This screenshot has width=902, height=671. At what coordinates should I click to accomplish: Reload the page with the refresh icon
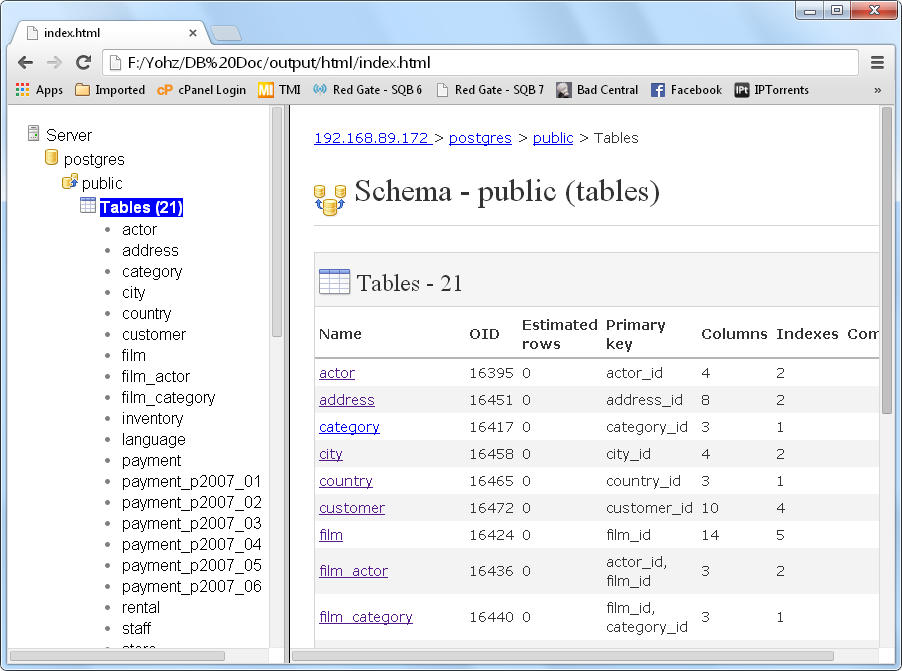(x=83, y=61)
